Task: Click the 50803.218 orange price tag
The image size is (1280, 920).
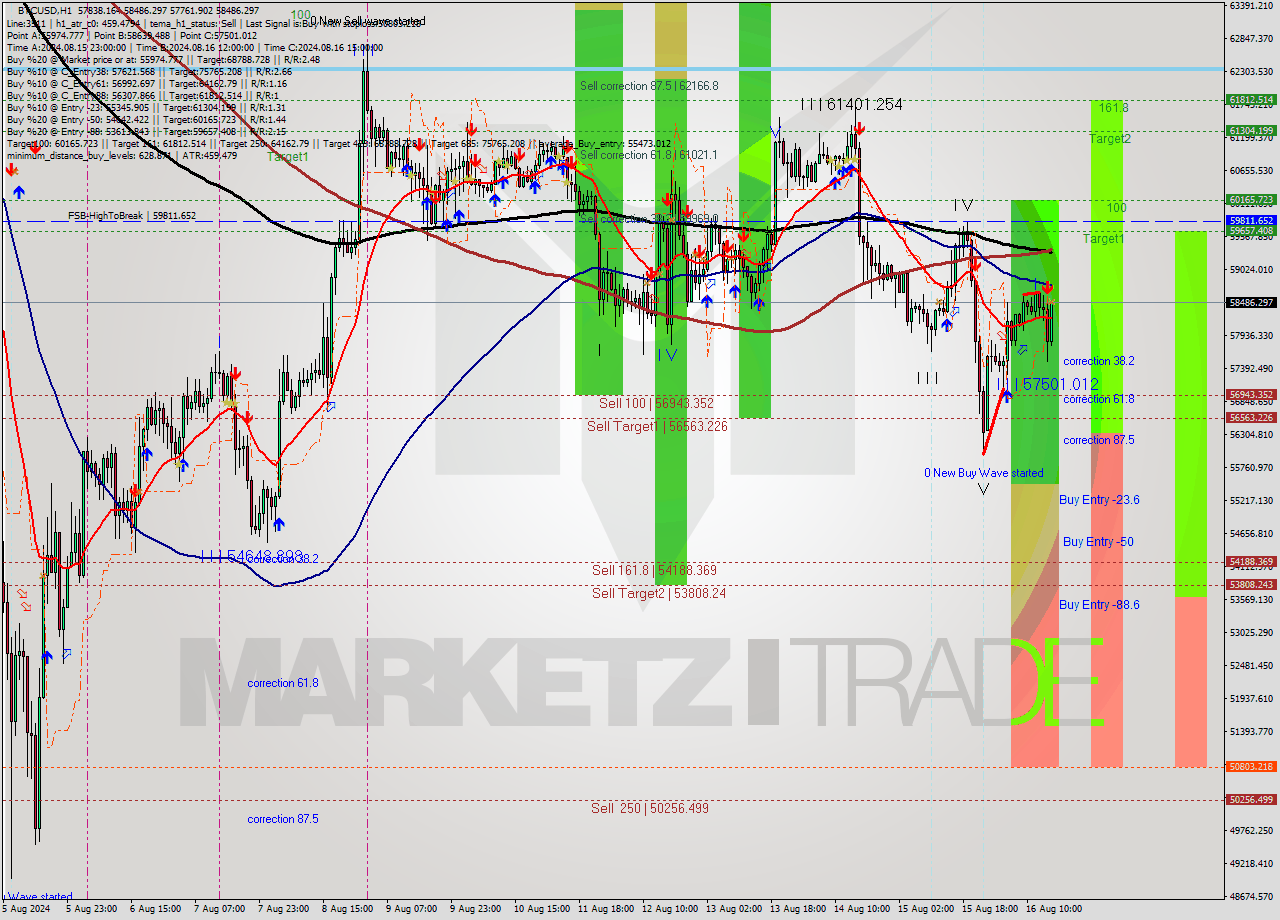Action: (x=1251, y=767)
